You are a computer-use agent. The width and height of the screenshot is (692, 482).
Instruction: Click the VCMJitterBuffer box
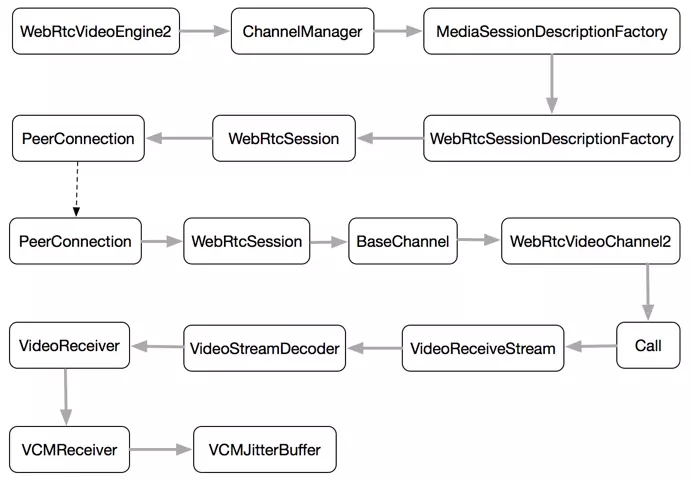coord(264,450)
